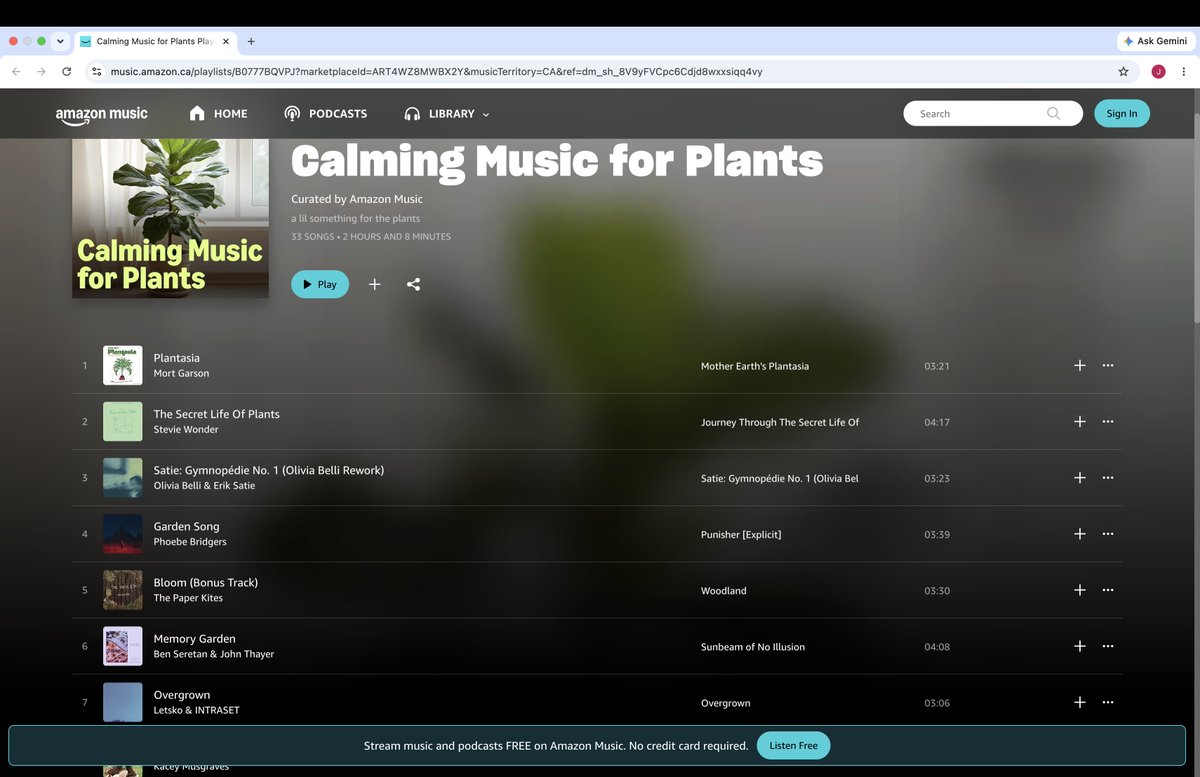The height and width of the screenshot is (777, 1200).
Task: Click Curated by Amazon Music text
Action: (x=357, y=199)
